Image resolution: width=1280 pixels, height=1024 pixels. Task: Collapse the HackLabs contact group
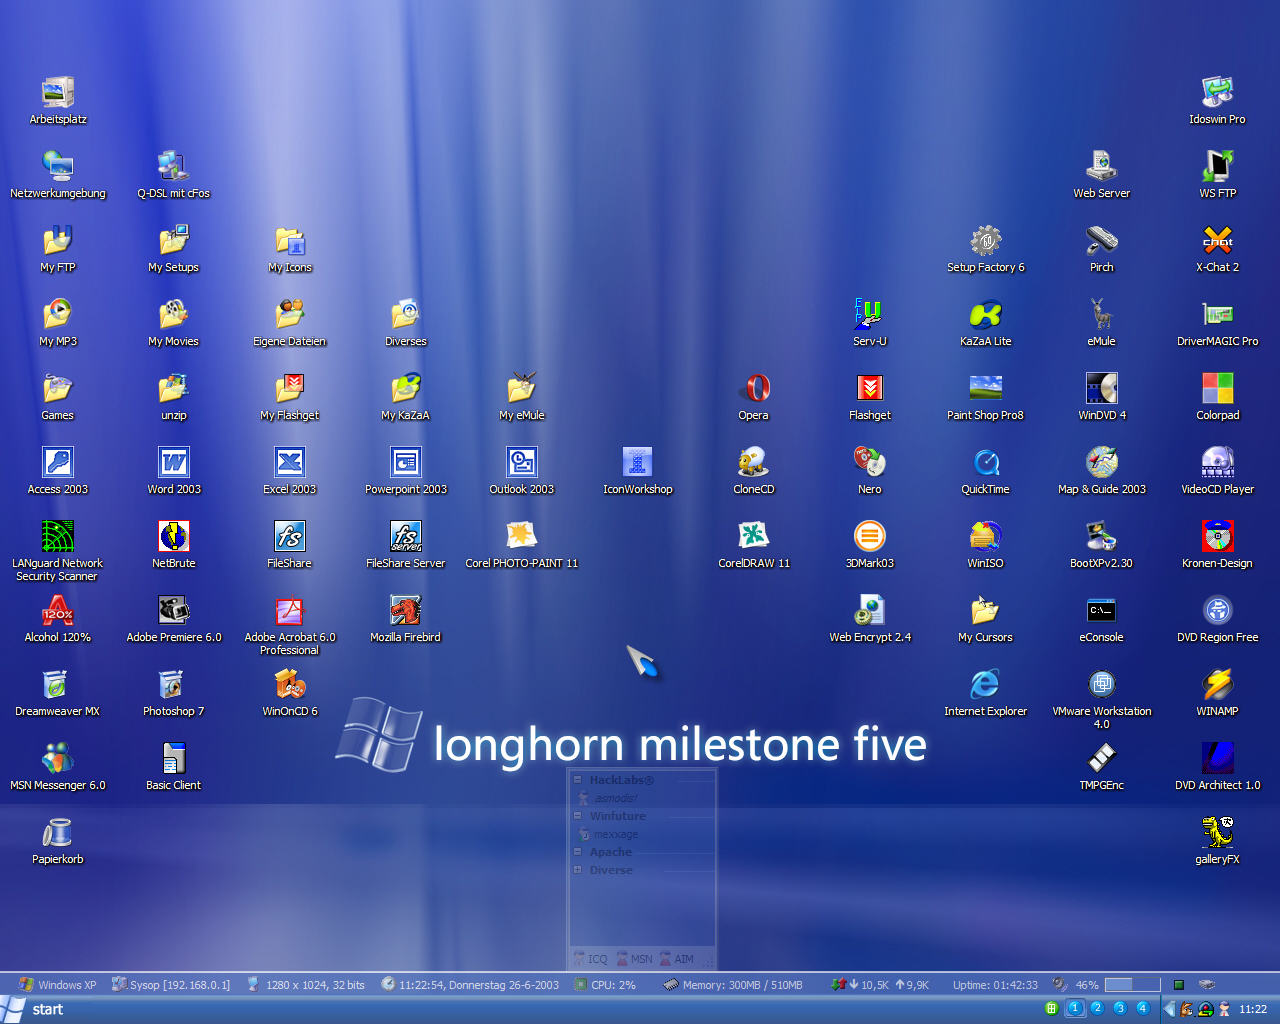(578, 780)
